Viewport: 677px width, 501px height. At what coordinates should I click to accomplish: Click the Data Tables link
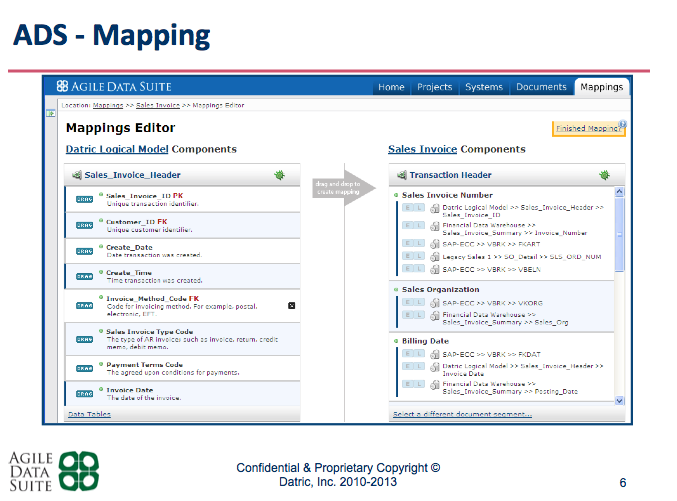[89, 414]
